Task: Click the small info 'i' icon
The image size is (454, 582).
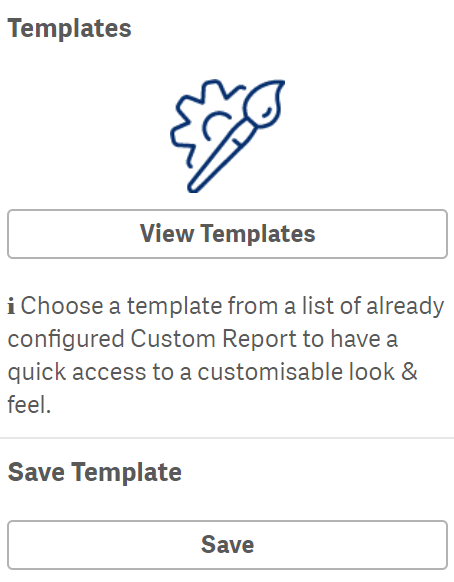Action: coord(11,307)
